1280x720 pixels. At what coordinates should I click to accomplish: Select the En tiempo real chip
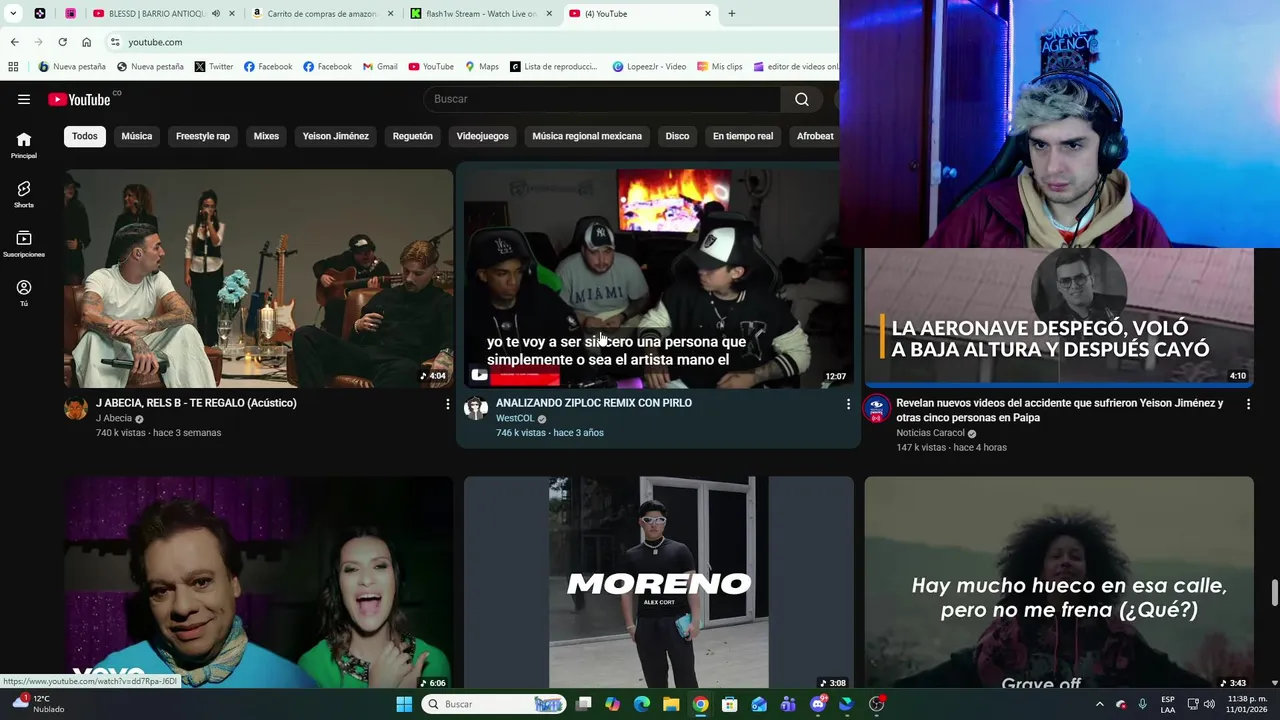click(x=743, y=136)
